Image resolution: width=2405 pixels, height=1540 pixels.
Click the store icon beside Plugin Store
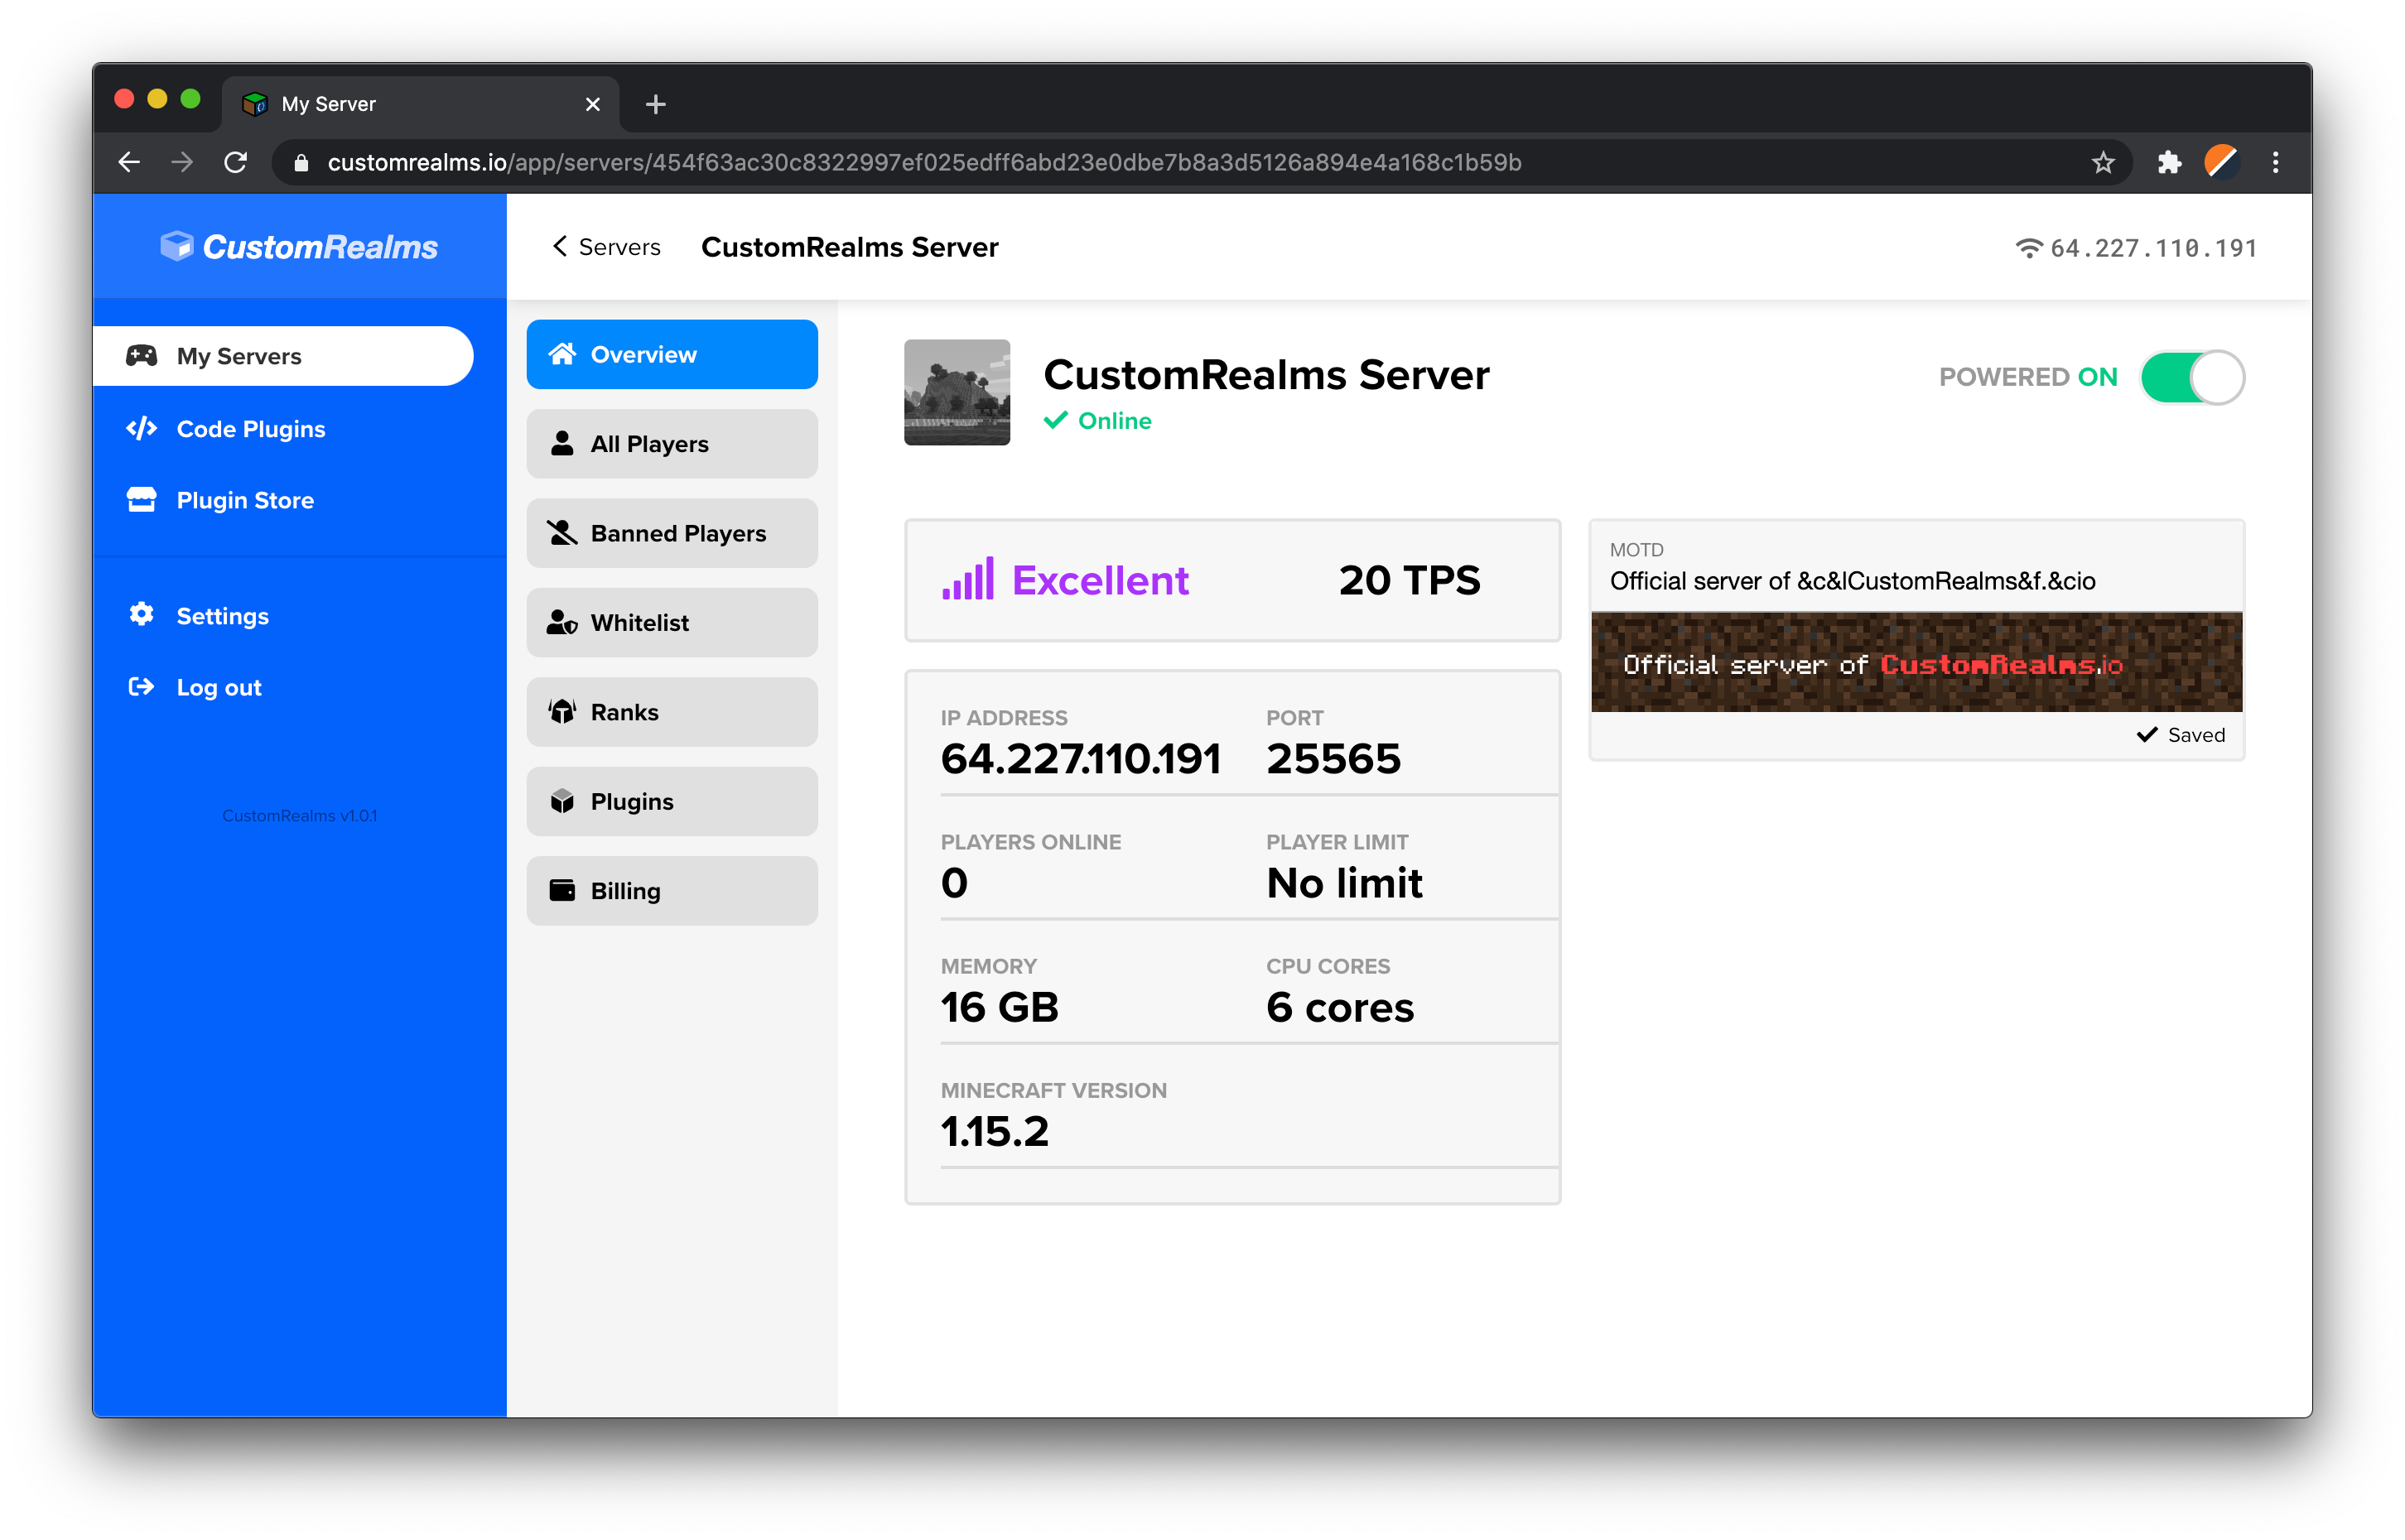pos(141,499)
